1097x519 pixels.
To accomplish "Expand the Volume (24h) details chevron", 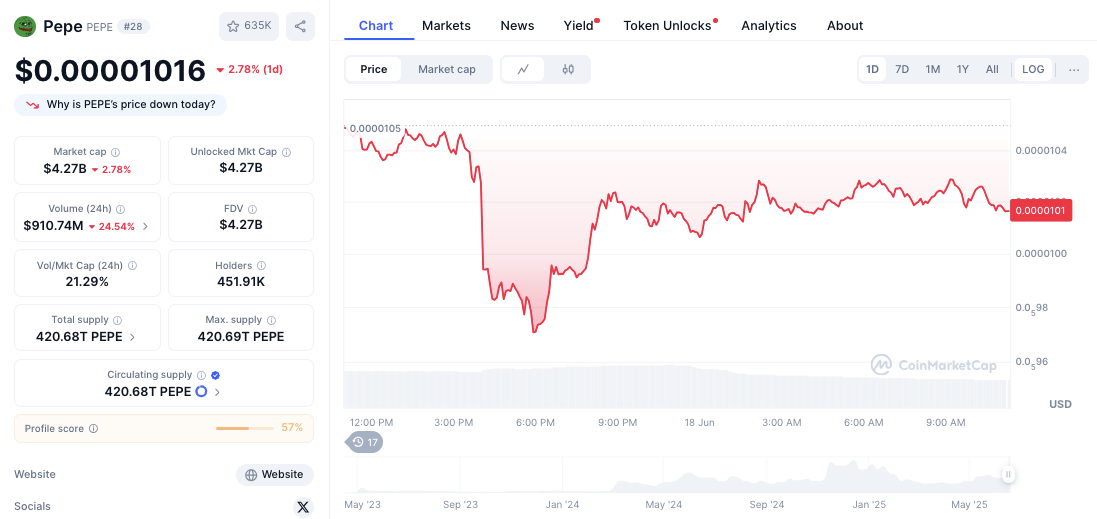I will tap(145, 226).
